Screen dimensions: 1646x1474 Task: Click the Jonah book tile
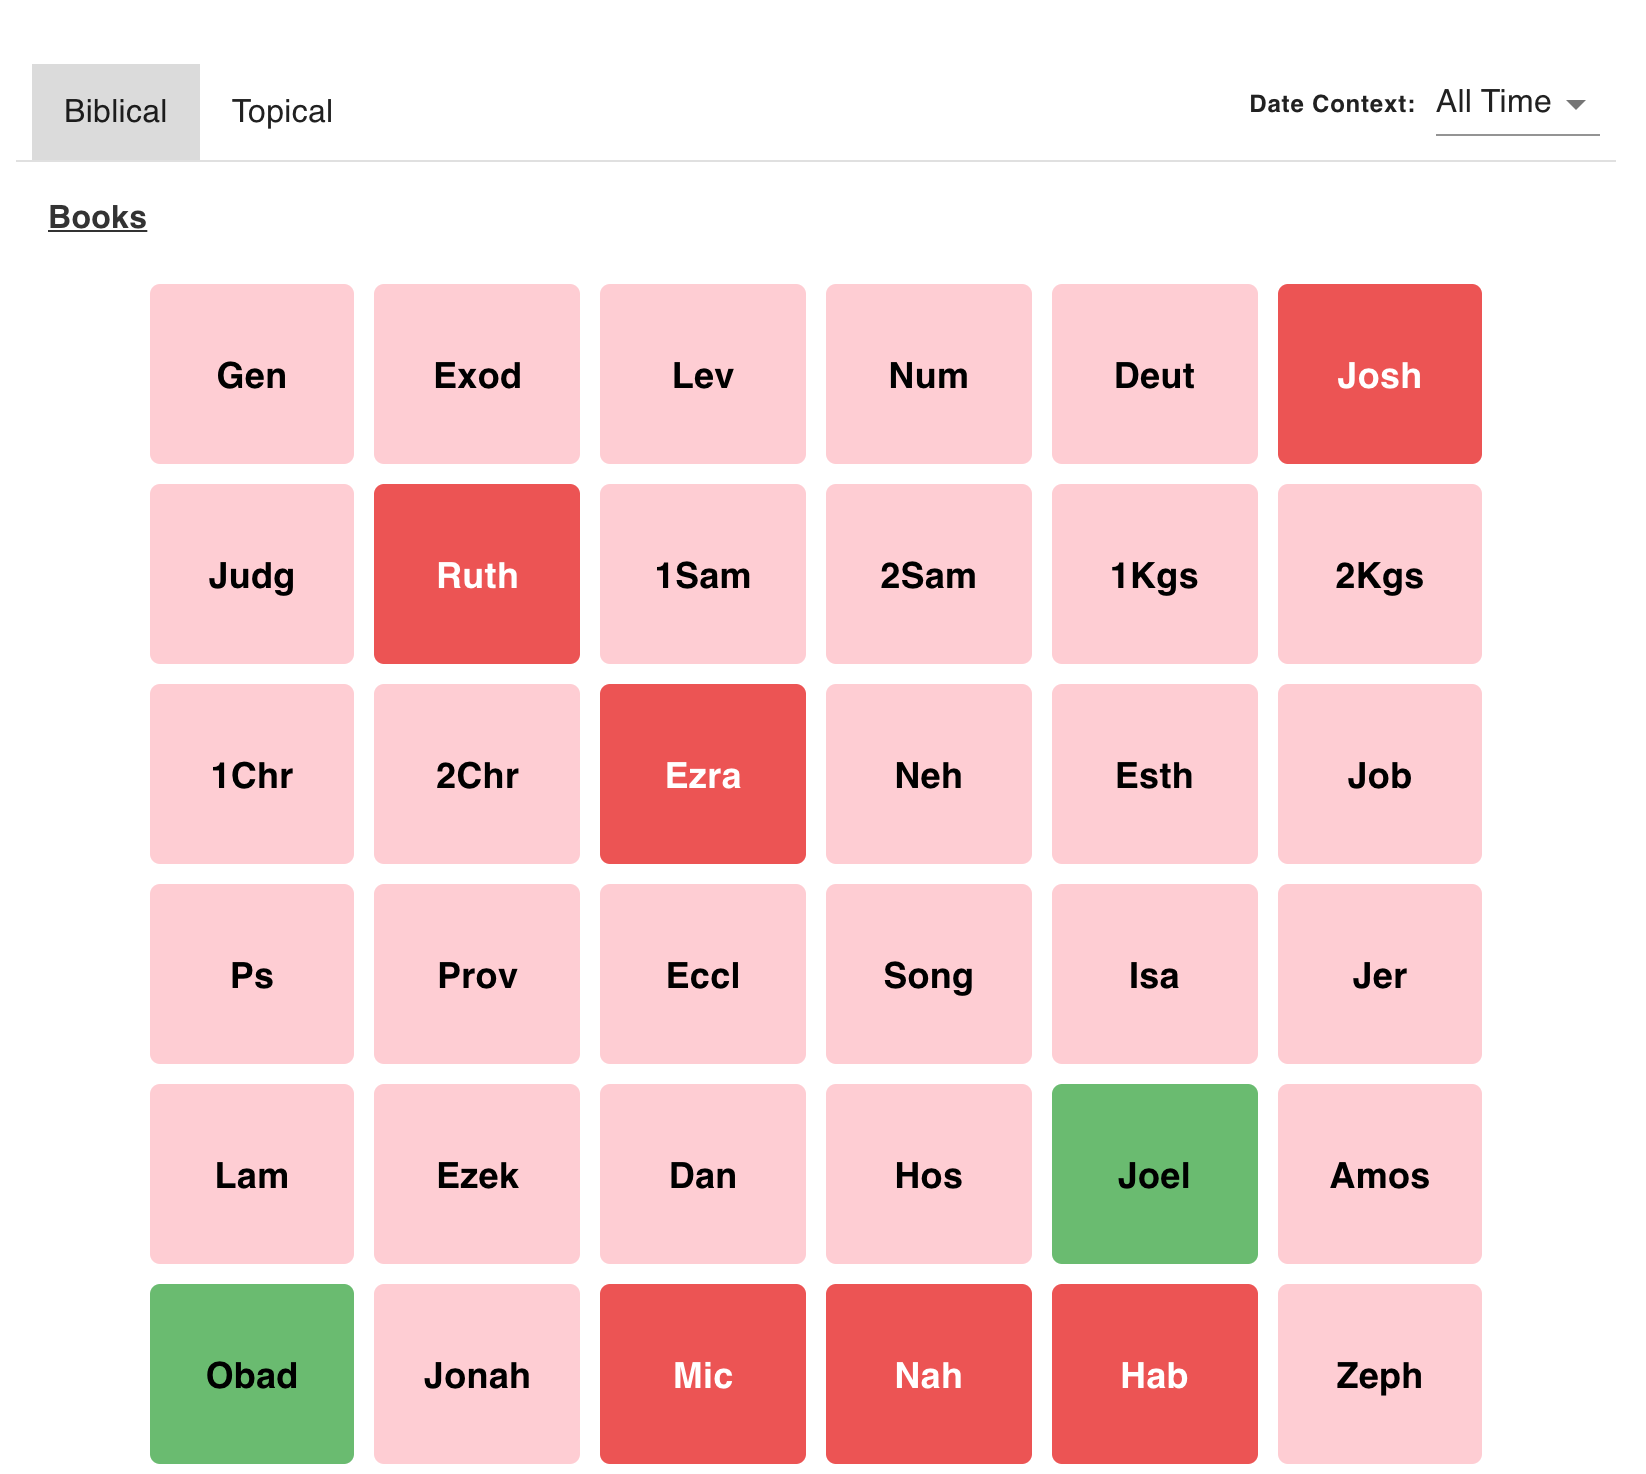tap(477, 1374)
